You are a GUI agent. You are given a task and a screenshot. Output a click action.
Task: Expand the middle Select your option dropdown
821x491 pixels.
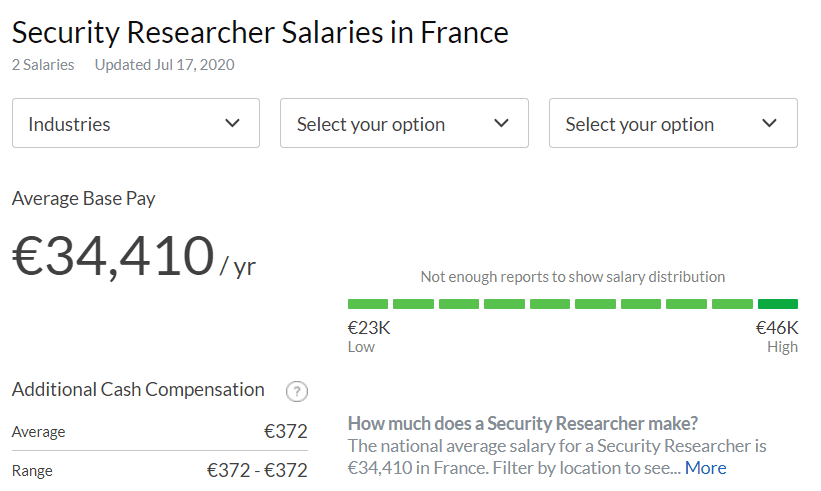point(404,123)
